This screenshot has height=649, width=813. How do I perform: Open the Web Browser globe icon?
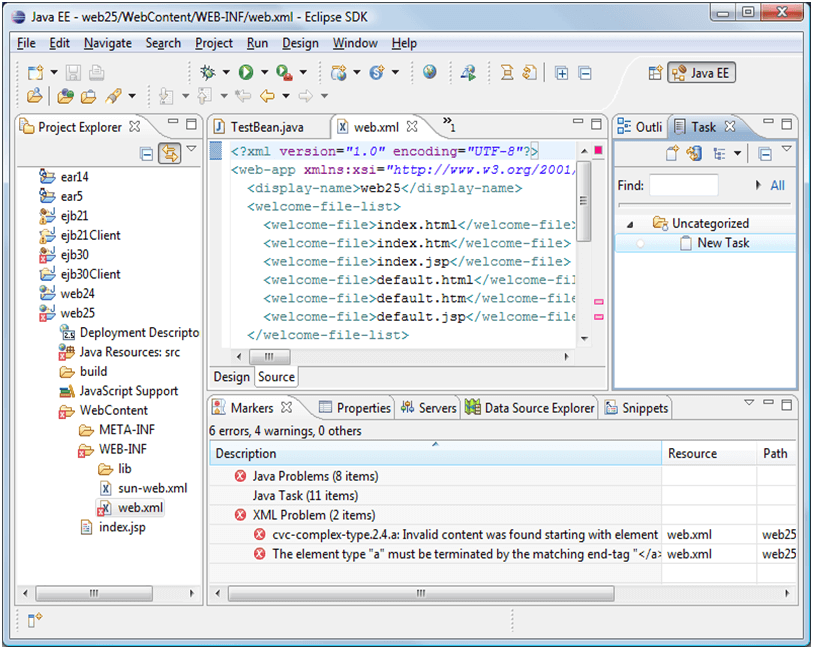tap(429, 72)
